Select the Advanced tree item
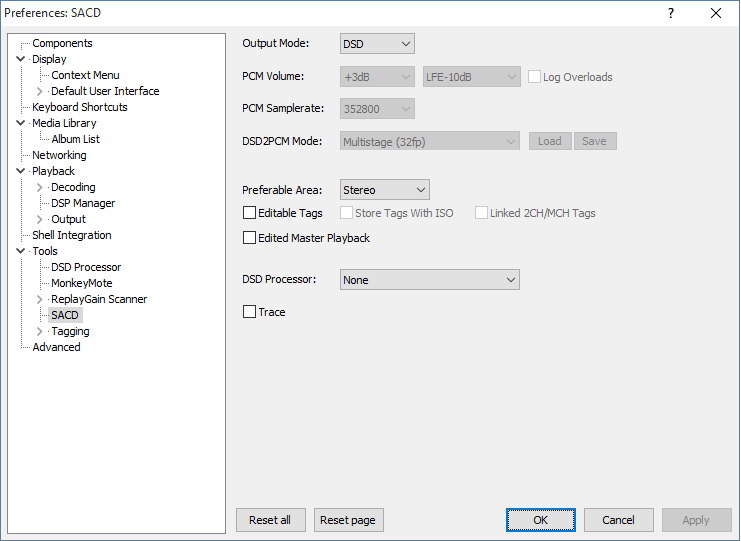This screenshot has width=741, height=541. pyautogui.click(x=56, y=347)
